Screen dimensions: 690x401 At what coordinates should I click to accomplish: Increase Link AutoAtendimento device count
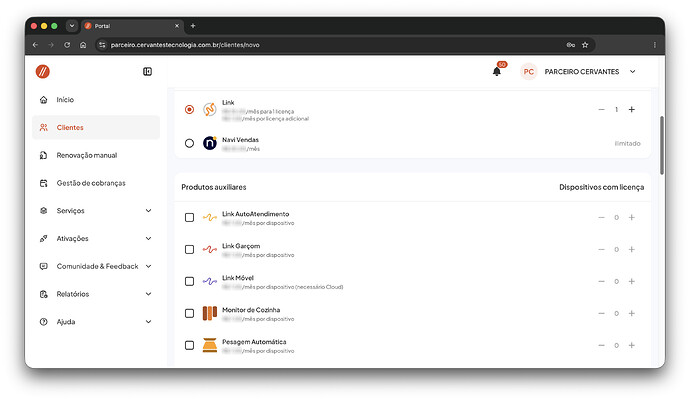coord(631,217)
